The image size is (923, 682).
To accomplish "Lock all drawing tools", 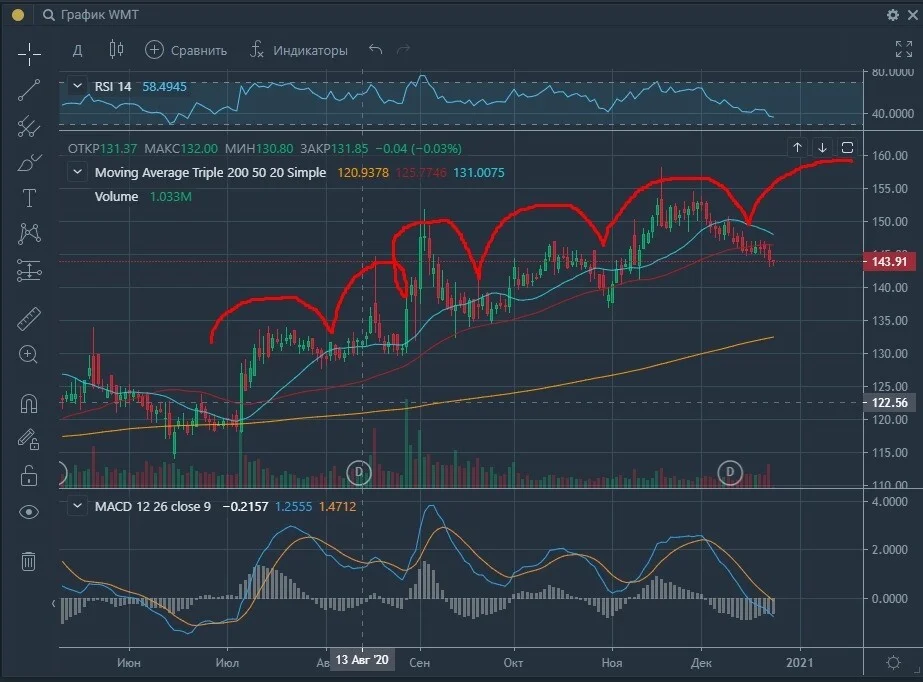I will click(x=29, y=475).
